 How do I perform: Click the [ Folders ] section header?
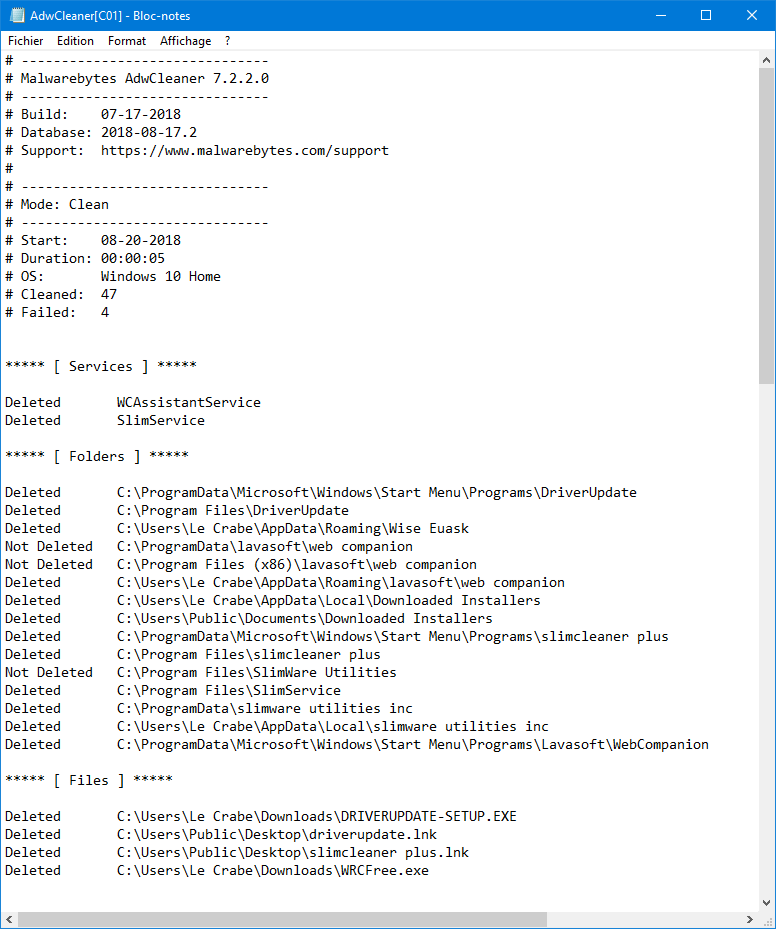coord(97,456)
